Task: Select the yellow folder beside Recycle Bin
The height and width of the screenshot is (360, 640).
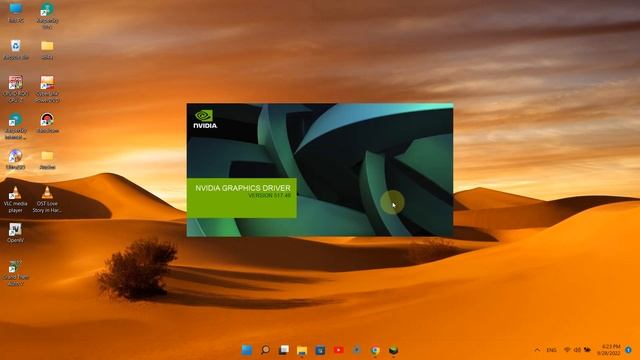Action: pos(47,49)
